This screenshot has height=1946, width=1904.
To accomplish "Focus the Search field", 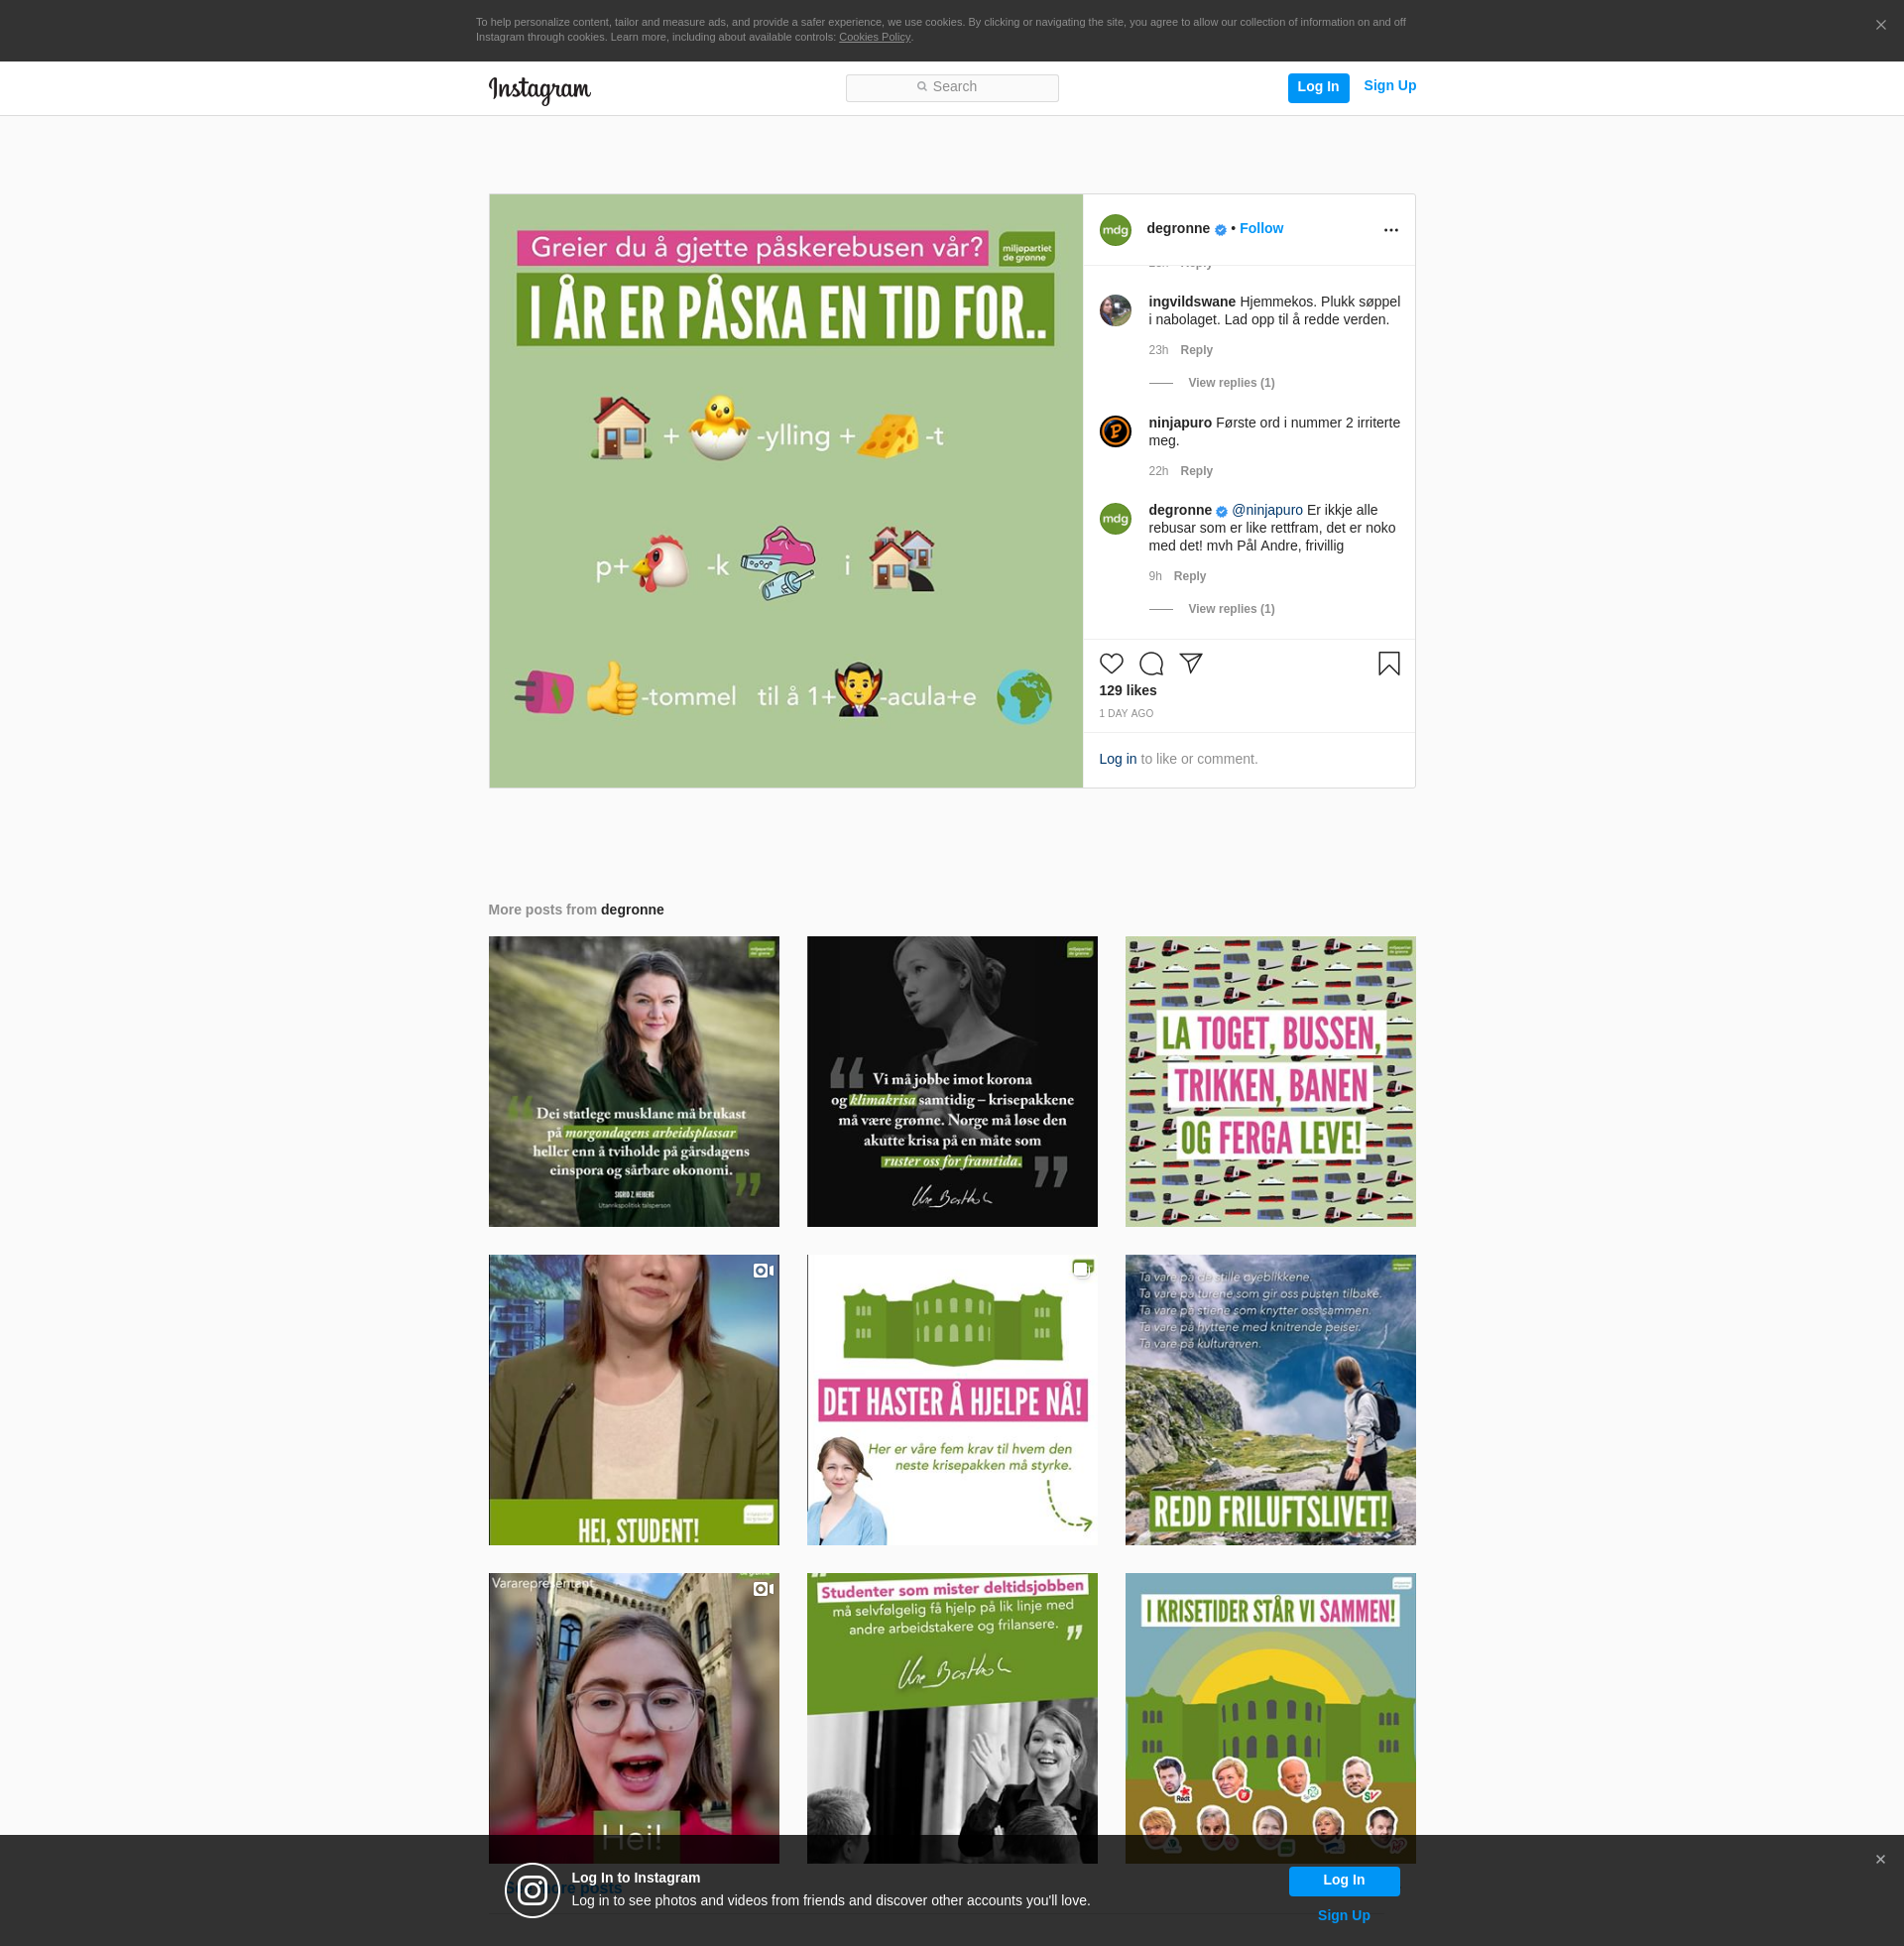I will pos(952,87).
